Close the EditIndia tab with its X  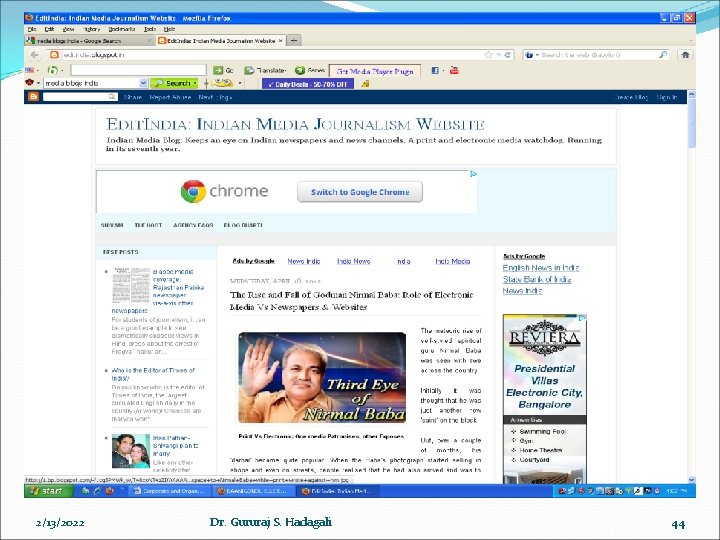[281, 41]
